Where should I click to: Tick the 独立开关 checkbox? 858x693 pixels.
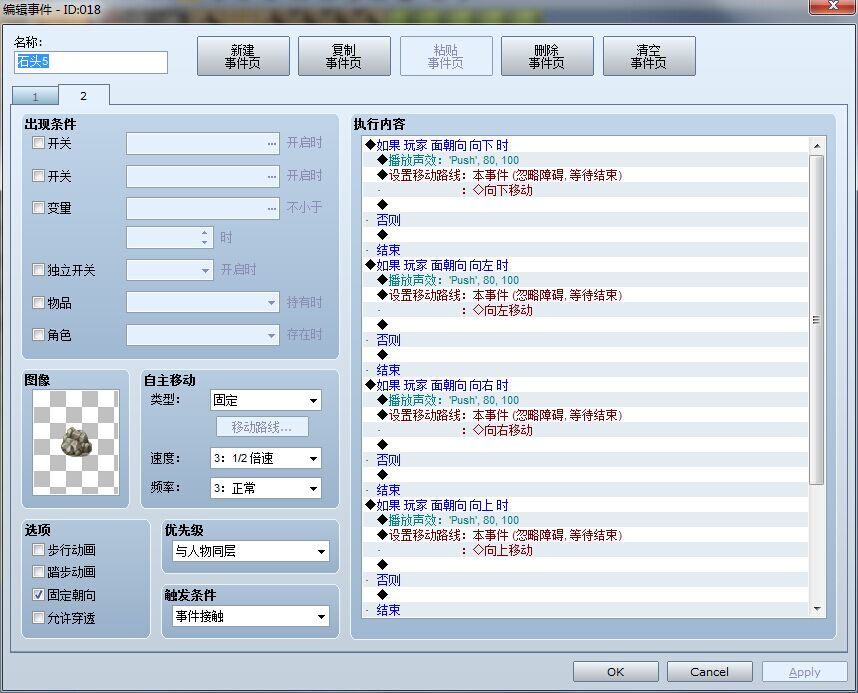38,270
